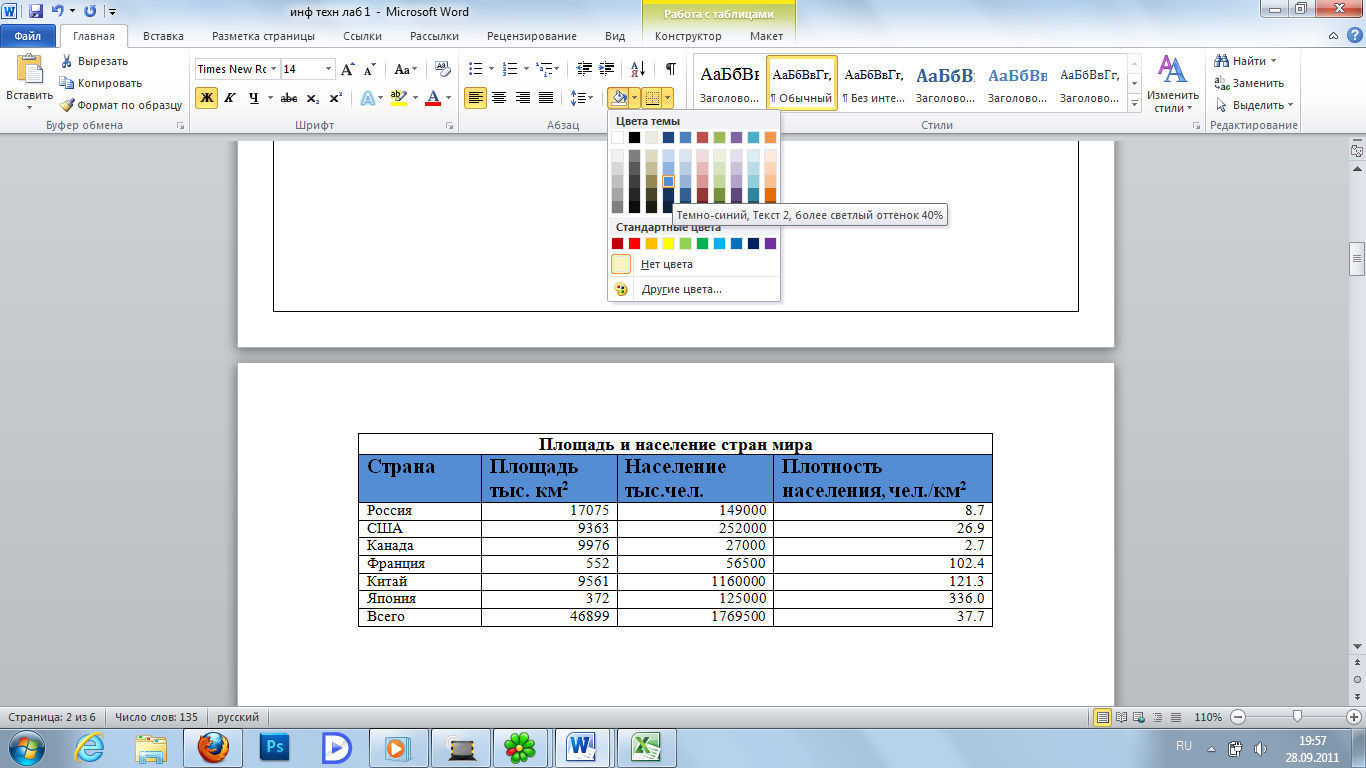Click the shrink font size icon
The image size is (1366, 768).
[x=369, y=69]
